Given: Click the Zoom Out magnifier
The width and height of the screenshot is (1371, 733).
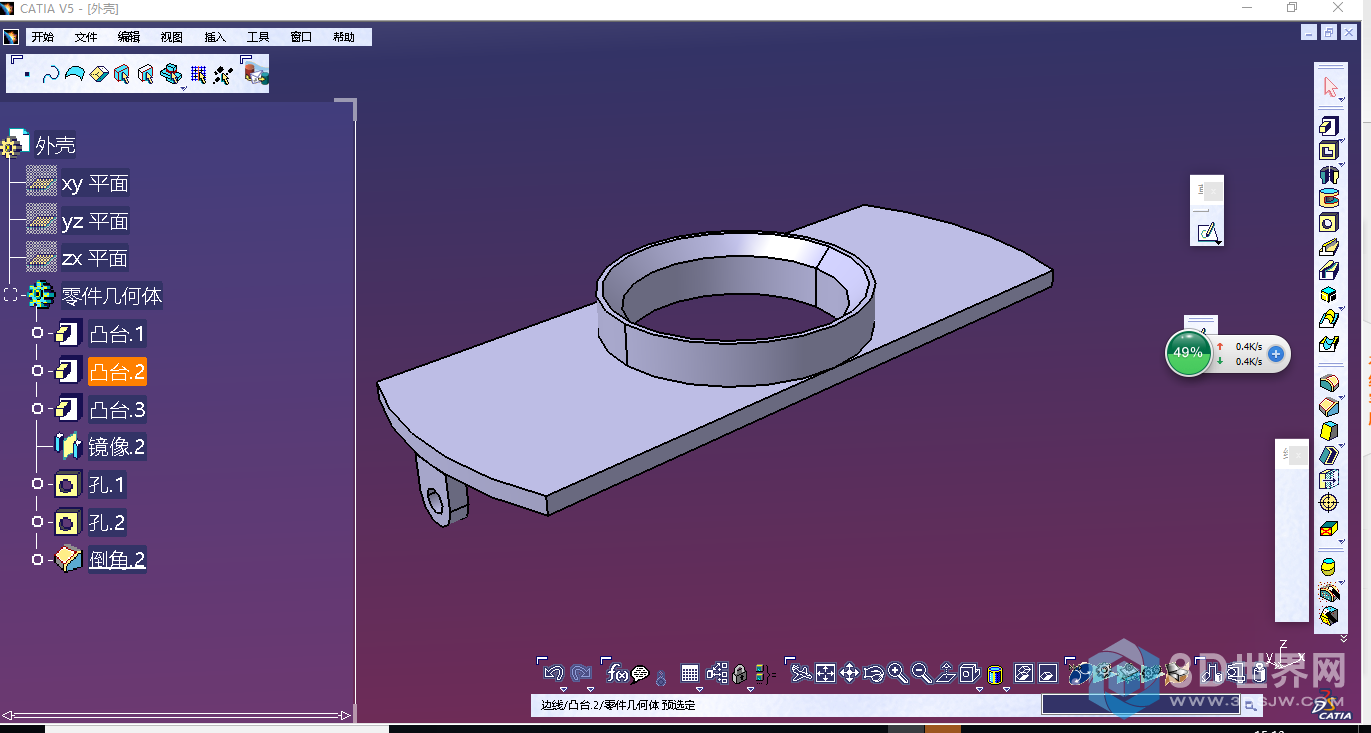Looking at the screenshot, I should coord(921,673).
